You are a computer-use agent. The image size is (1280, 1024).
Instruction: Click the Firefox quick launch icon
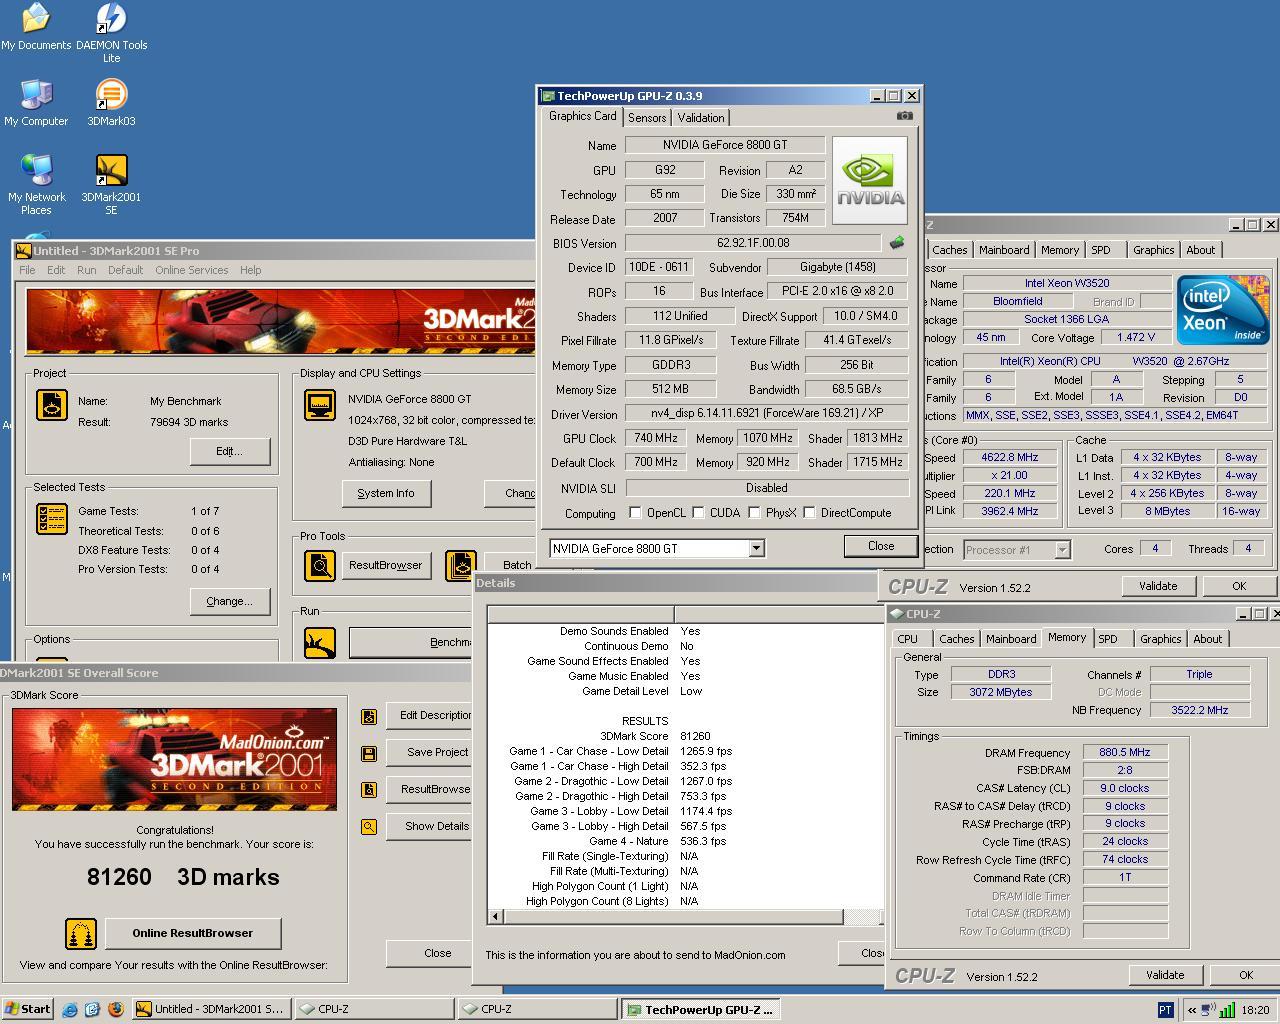coord(115,1010)
